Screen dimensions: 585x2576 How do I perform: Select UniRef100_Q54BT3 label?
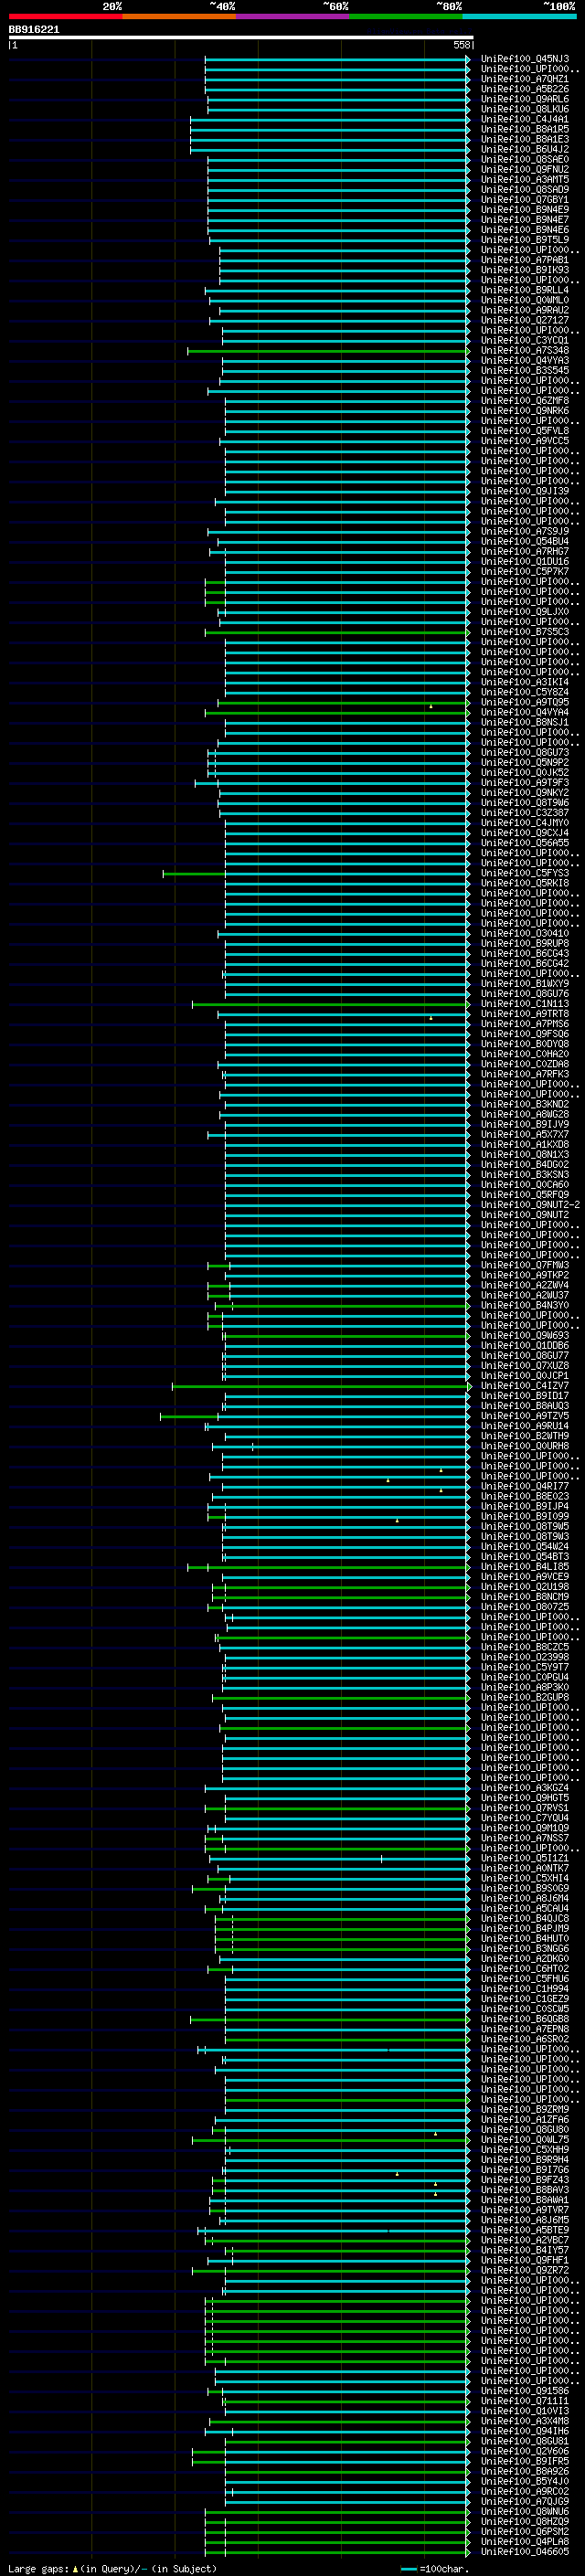[525, 1556]
